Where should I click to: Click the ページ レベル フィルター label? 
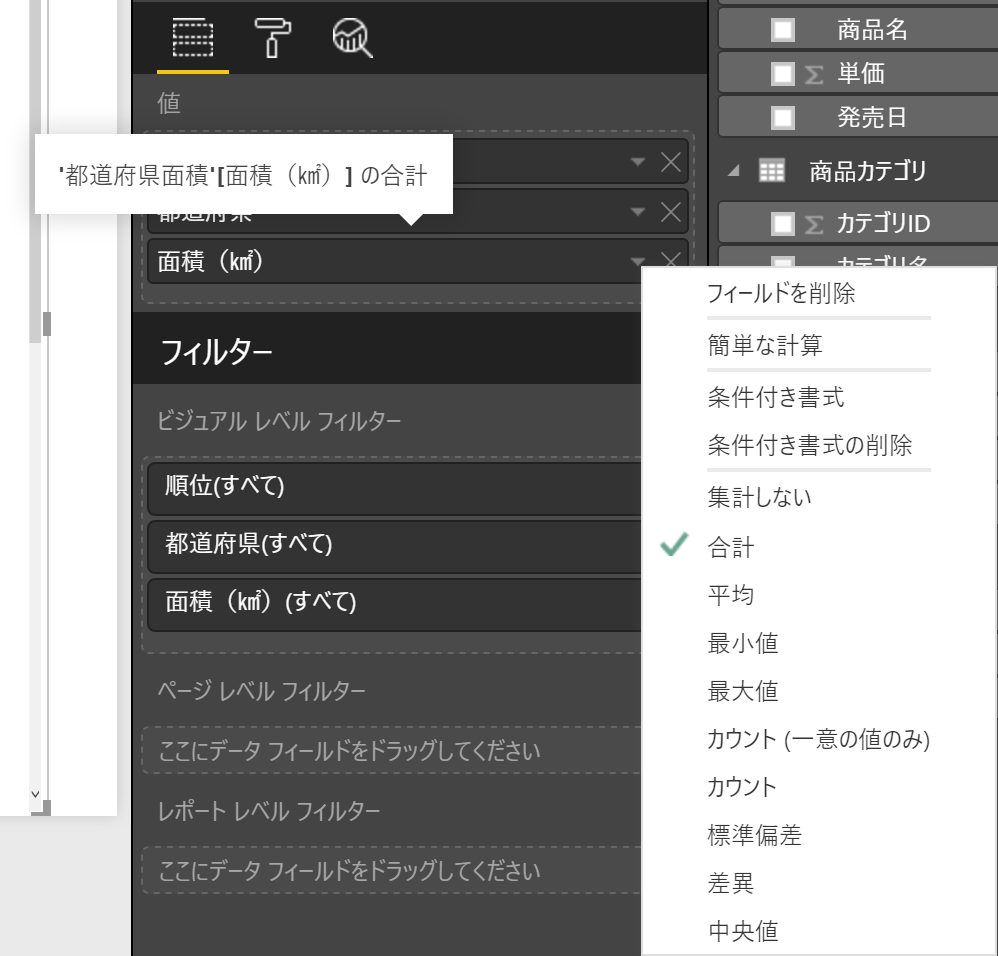click(x=262, y=691)
